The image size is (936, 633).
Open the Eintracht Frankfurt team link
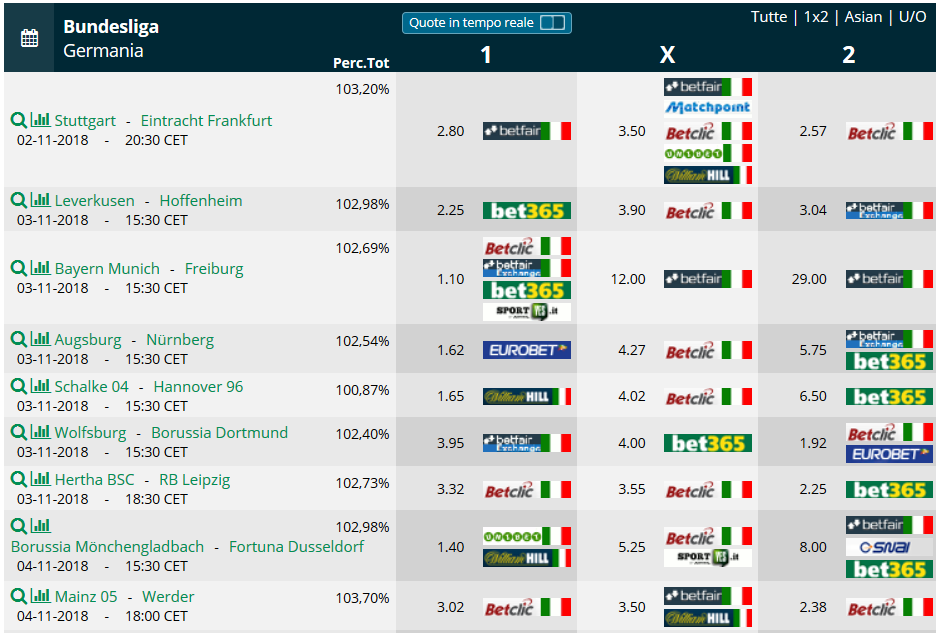pyautogui.click(x=207, y=121)
